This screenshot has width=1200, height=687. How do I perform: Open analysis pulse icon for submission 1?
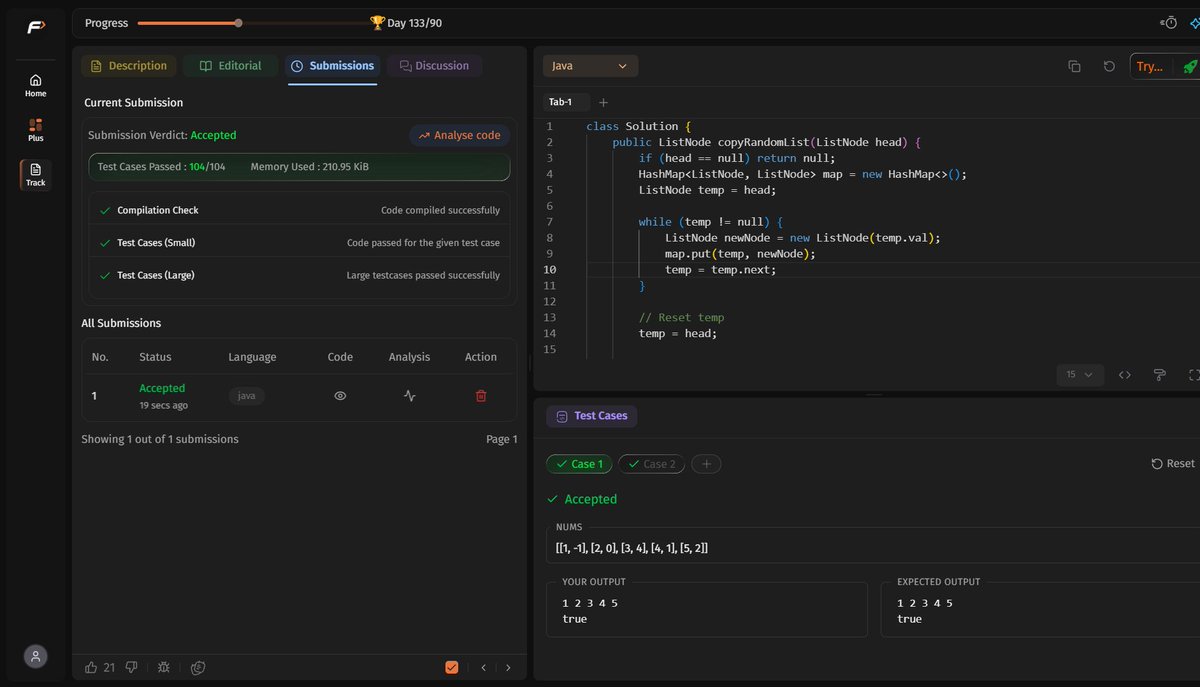(409, 396)
